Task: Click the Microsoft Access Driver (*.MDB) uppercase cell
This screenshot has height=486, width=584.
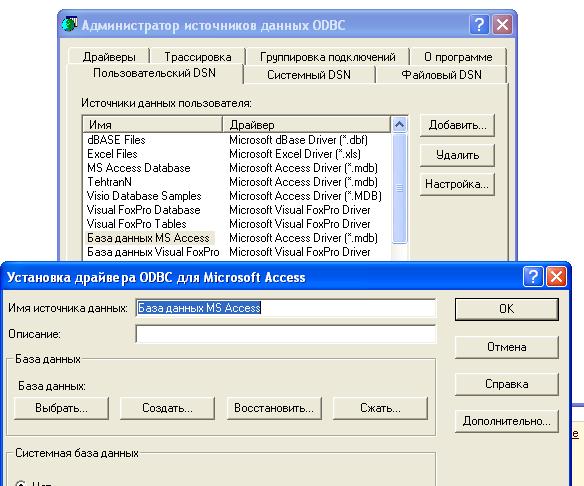Action: point(305,196)
